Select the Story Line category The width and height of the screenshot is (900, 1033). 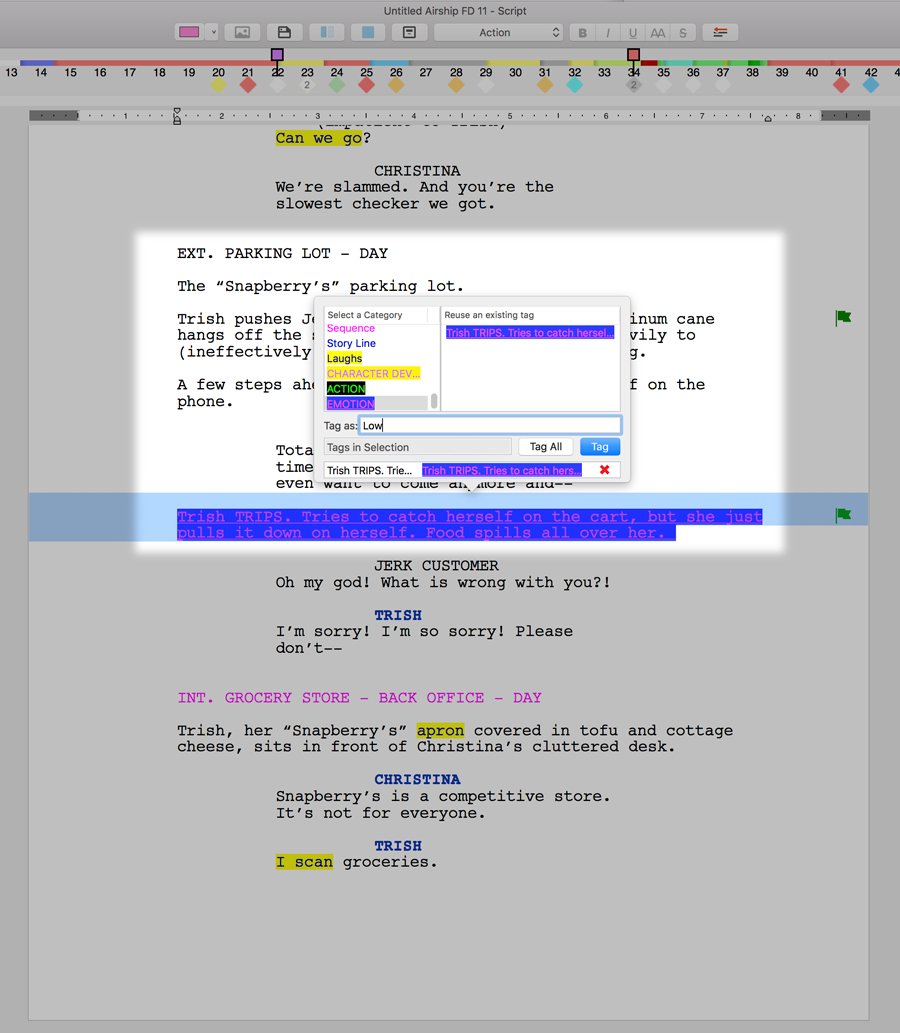coord(351,343)
